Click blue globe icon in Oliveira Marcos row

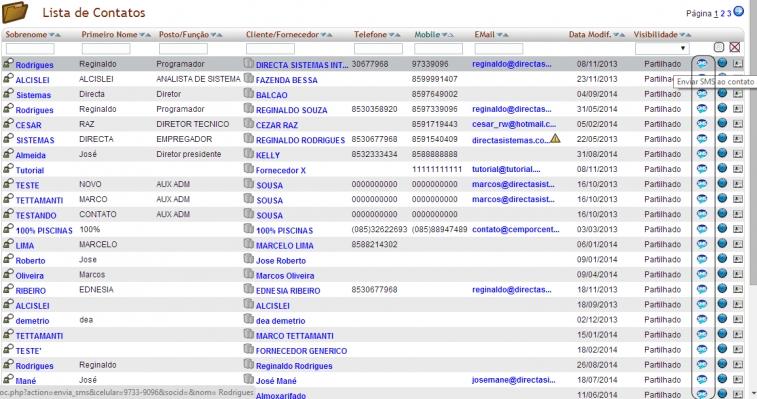point(722,273)
